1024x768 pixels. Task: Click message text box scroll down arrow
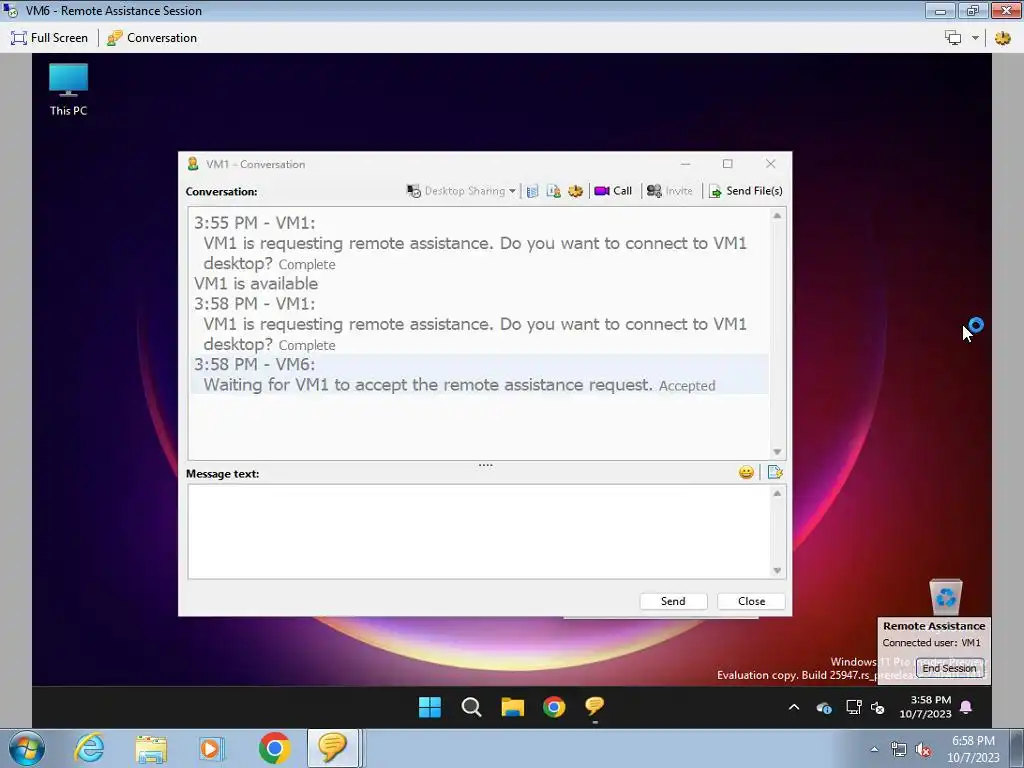click(x=777, y=570)
